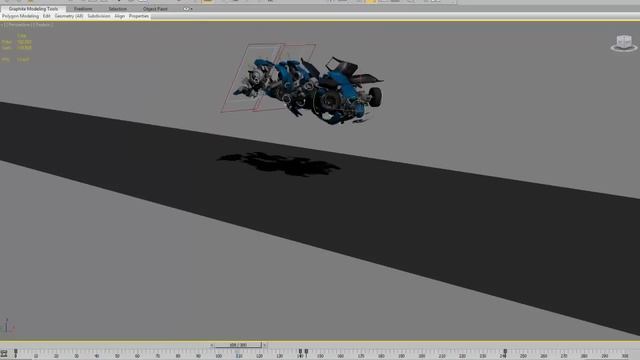
Task: Expand the Edit ribbon panel
Action: [47, 16]
